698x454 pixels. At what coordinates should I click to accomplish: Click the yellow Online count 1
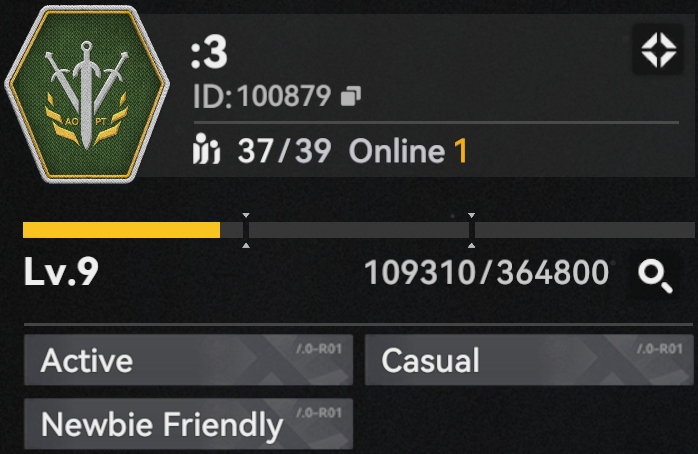pos(461,151)
